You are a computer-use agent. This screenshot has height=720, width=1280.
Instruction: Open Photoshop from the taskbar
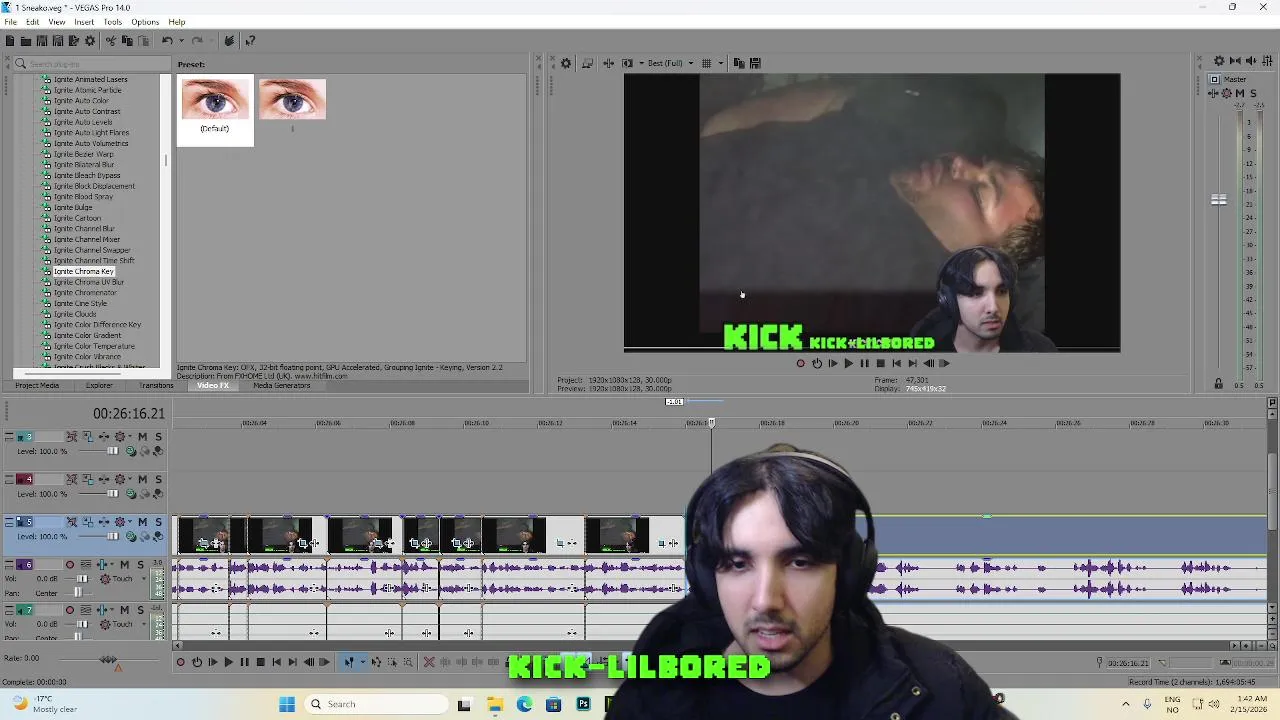tap(583, 704)
